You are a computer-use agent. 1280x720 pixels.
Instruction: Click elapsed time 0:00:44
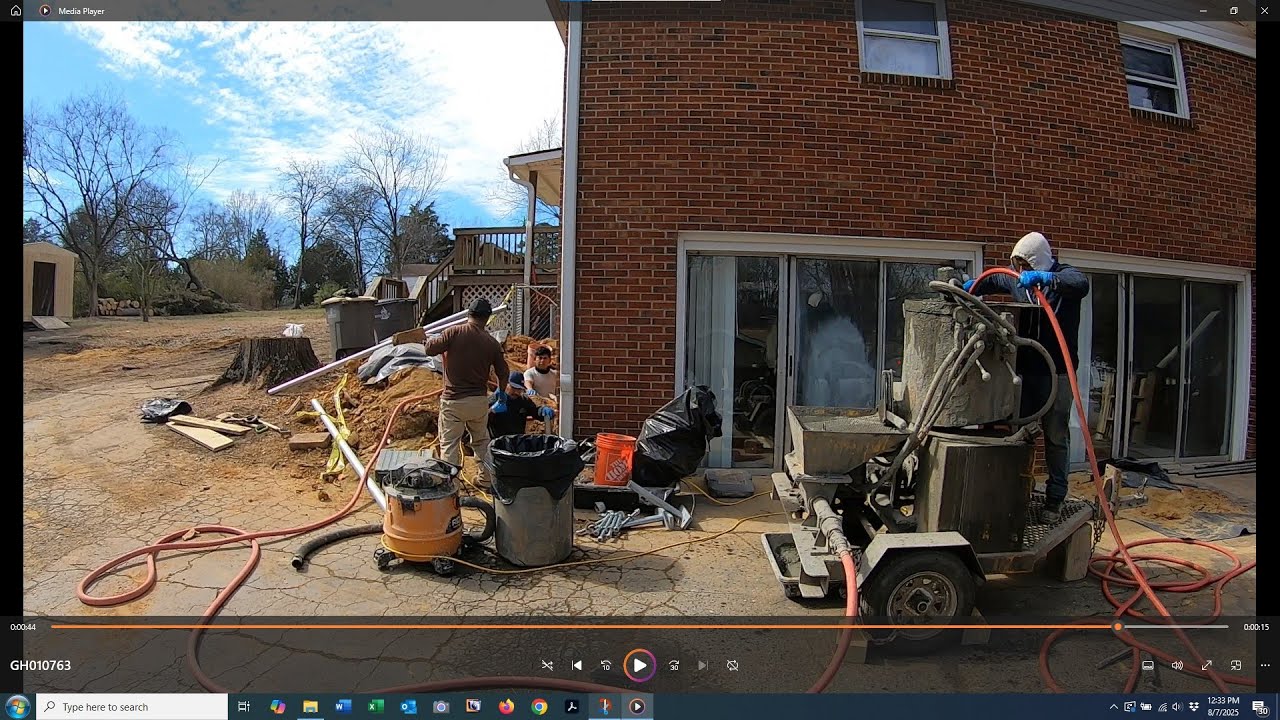[x=23, y=627]
